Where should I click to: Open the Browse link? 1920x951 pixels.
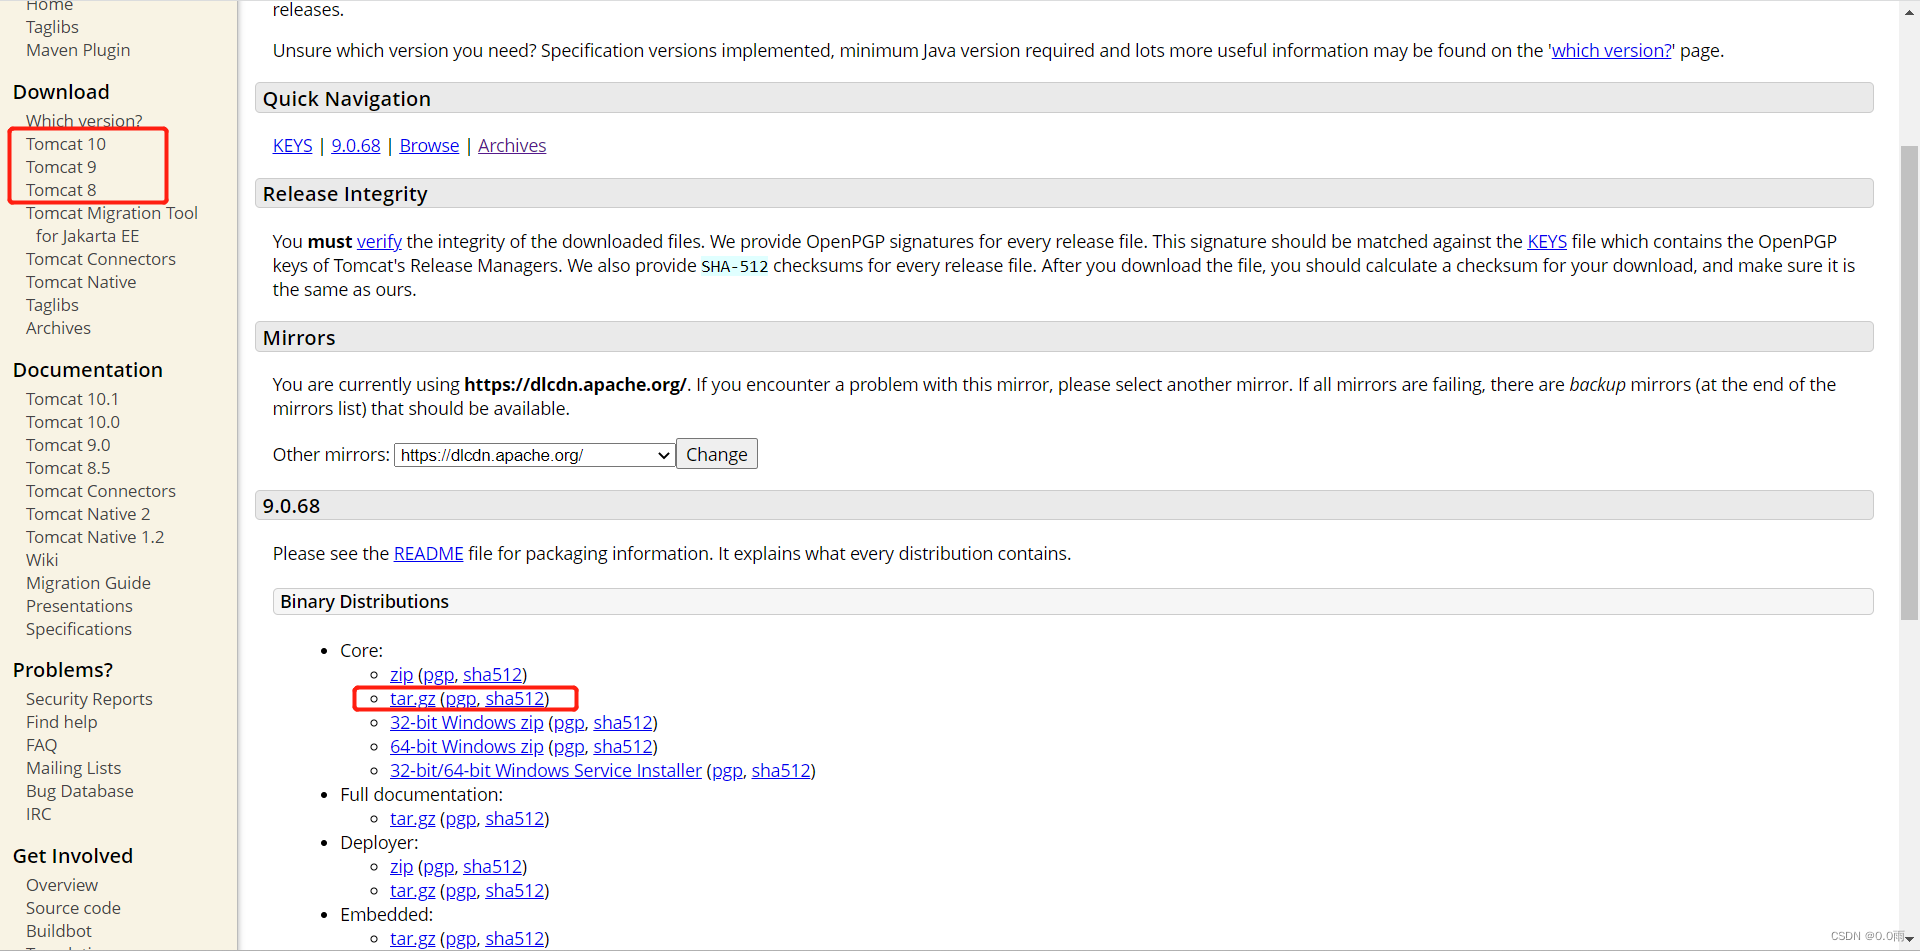tap(429, 146)
